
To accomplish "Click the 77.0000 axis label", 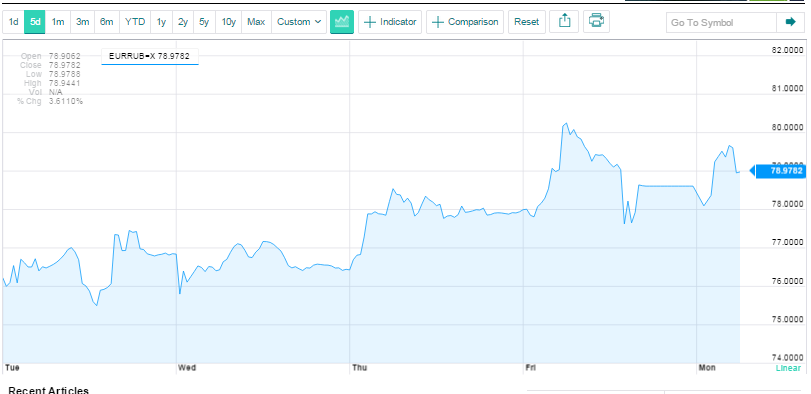I will click(787, 243).
